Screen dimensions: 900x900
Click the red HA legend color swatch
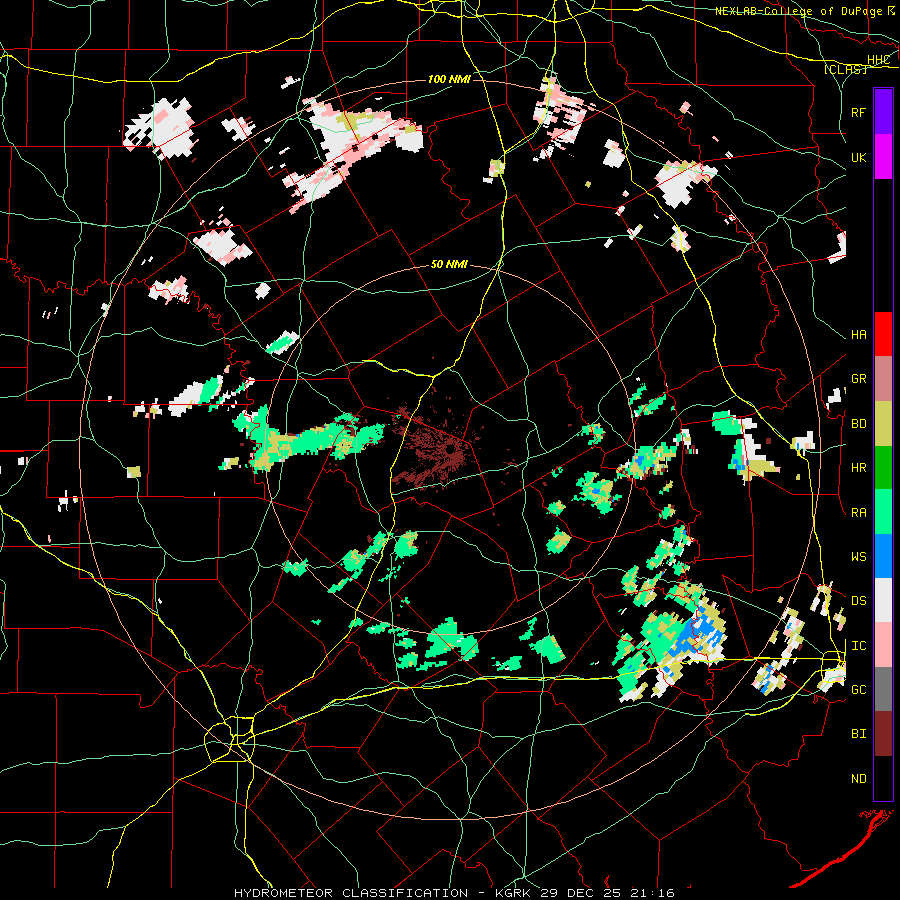pos(883,334)
